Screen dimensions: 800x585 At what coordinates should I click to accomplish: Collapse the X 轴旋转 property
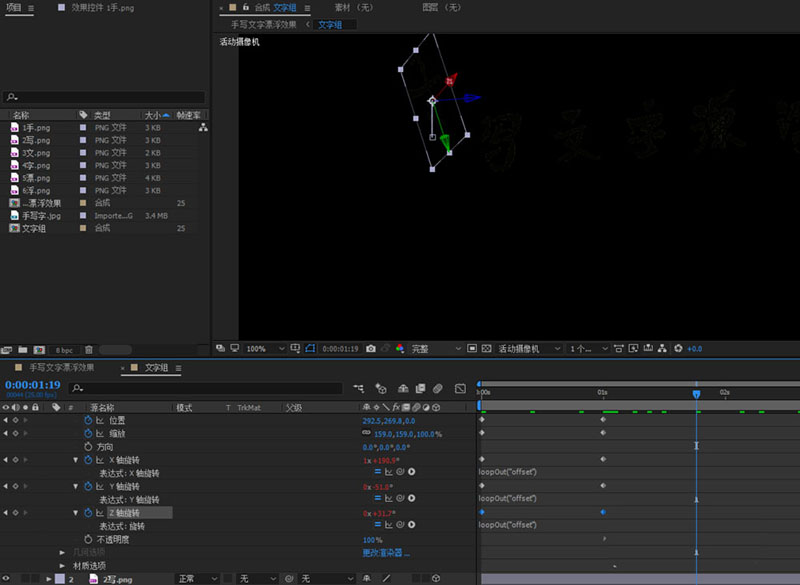(76, 460)
